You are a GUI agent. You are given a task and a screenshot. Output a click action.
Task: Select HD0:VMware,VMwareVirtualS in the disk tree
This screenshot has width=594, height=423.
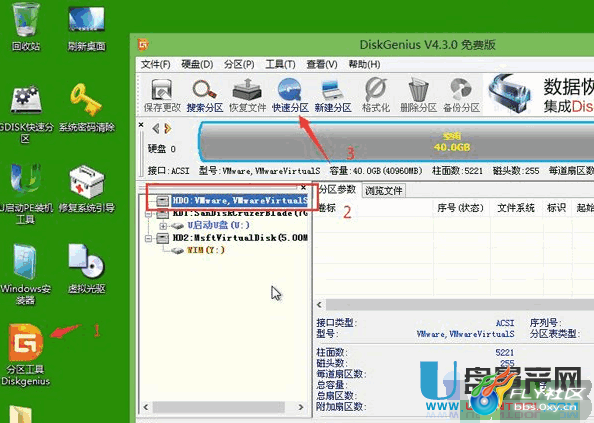coord(239,200)
